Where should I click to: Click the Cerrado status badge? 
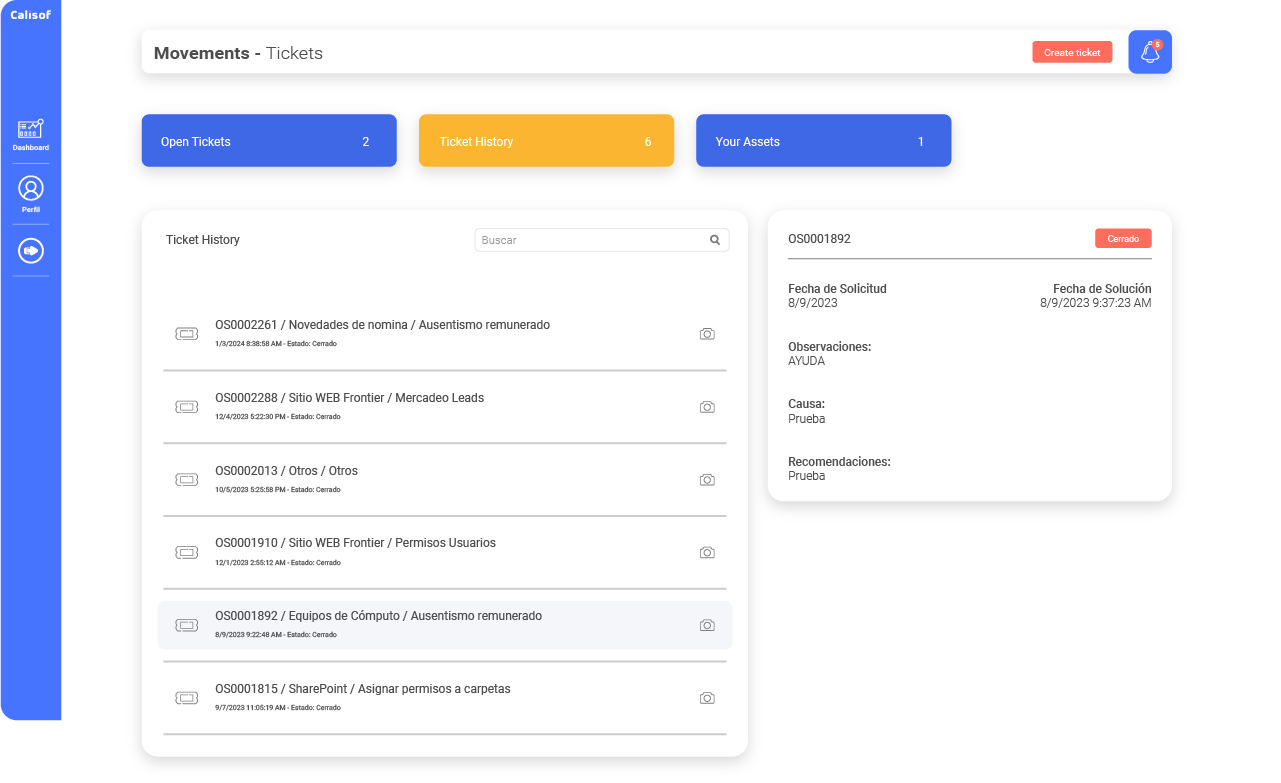tap(1123, 239)
